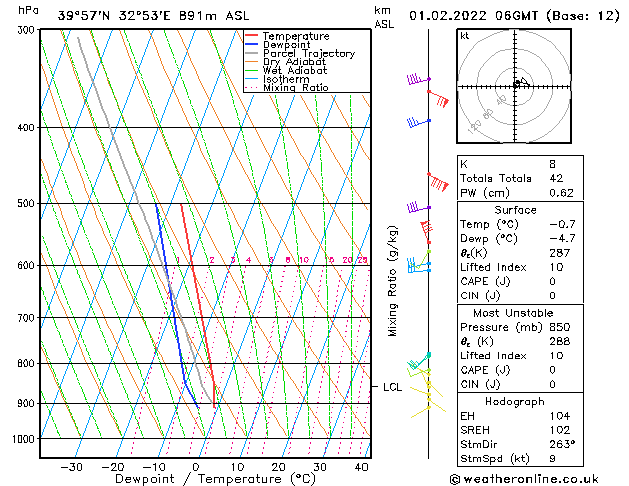Image resolution: width=629 pixels, height=486 pixels.
Task: Click the hodograph center marker
Action: coord(515,85)
